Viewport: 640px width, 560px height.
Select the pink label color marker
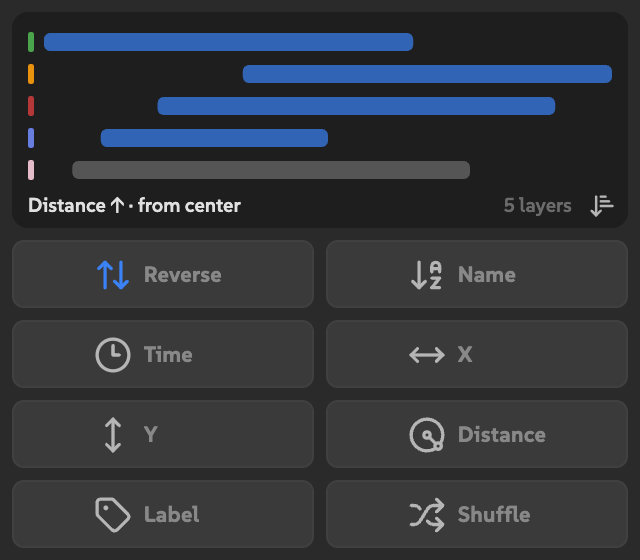[x=31, y=170]
